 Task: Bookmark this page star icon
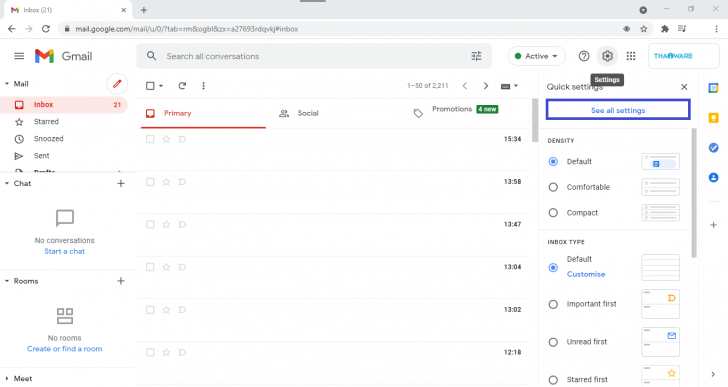644,29
